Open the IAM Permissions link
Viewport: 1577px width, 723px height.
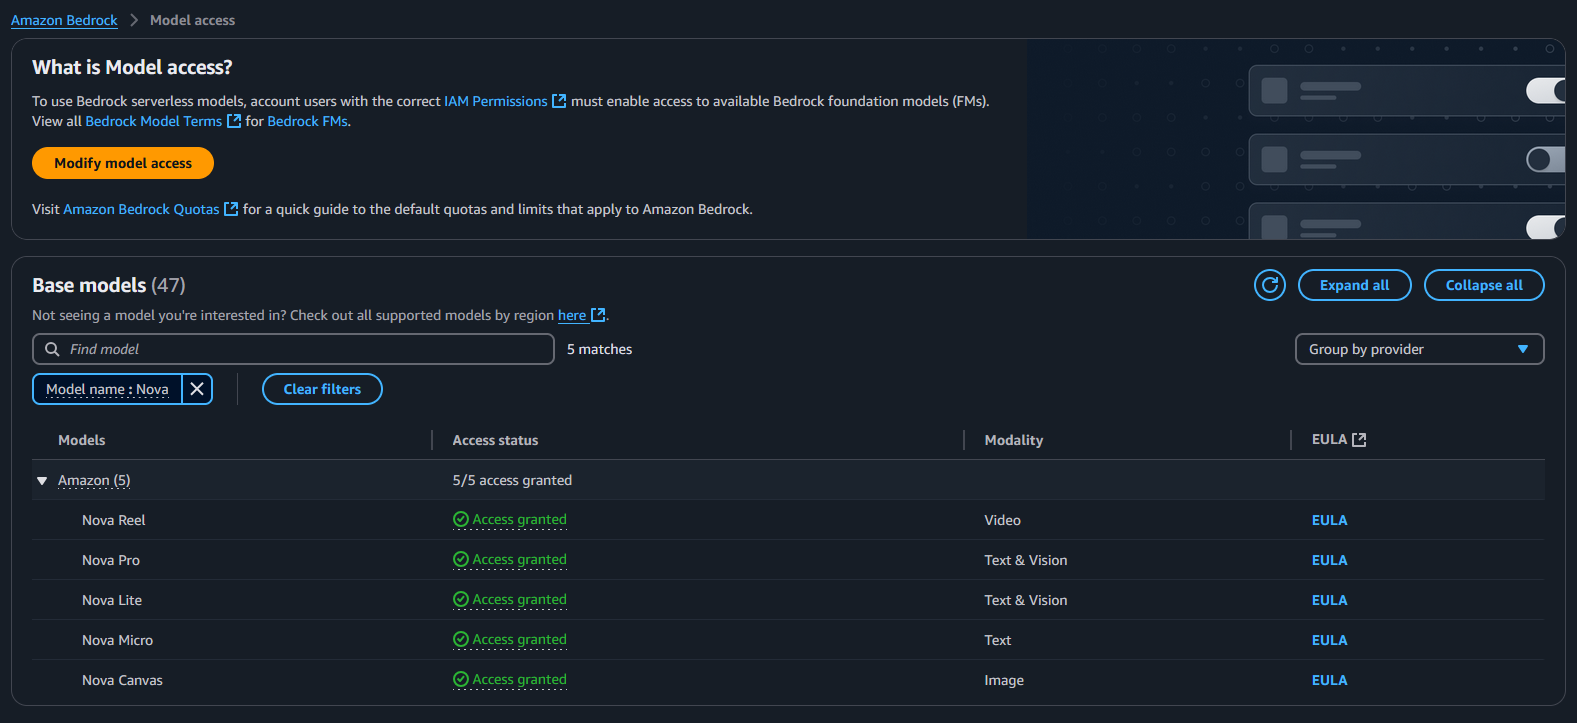[x=496, y=101]
